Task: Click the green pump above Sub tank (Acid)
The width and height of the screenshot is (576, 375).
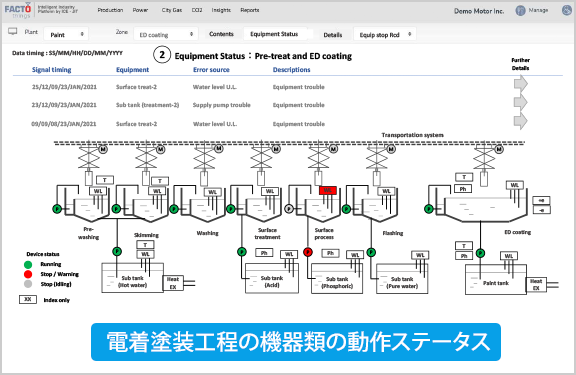Action: pyautogui.click(x=242, y=252)
